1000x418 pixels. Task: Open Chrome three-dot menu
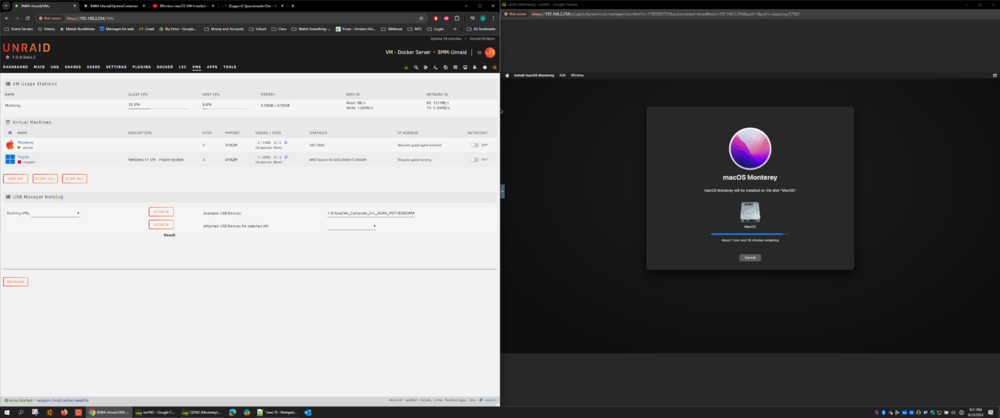pyautogui.click(x=493, y=19)
